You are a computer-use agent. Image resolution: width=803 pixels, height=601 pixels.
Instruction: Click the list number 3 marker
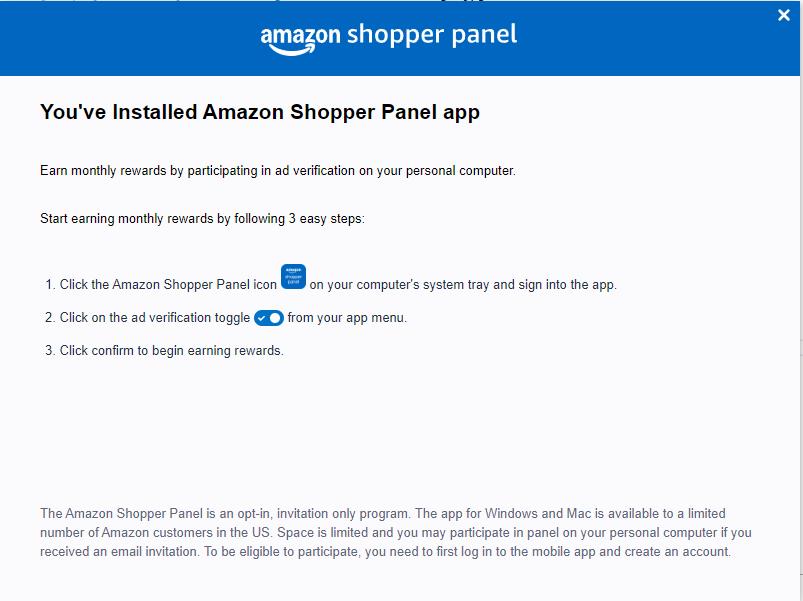point(50,350)
